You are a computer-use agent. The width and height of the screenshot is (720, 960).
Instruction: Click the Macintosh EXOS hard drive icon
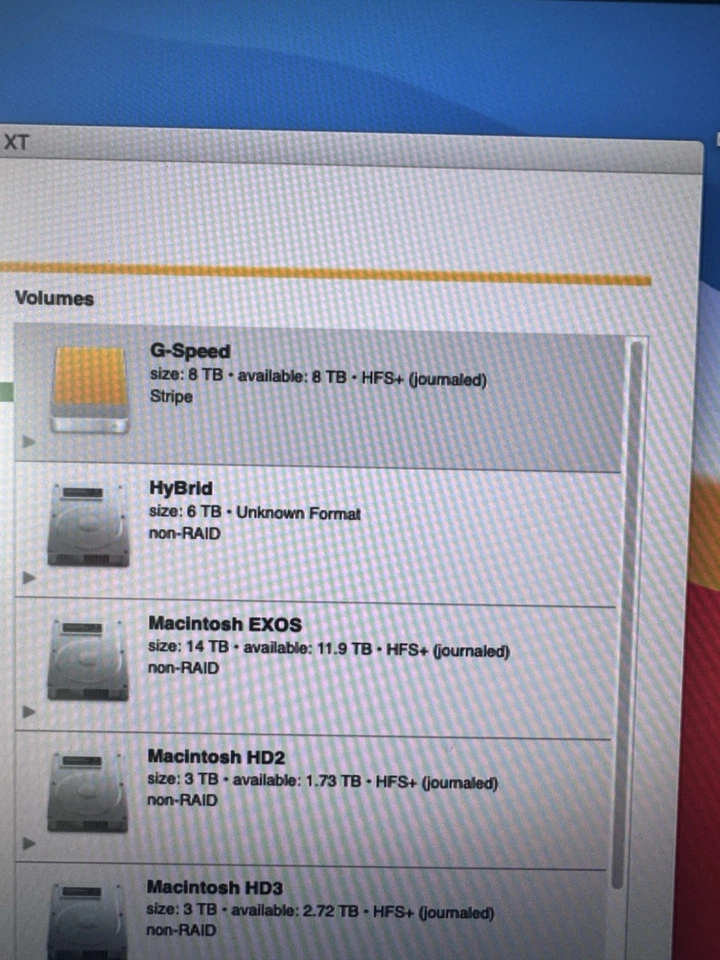pyautogui.click(x=88, y=659)
